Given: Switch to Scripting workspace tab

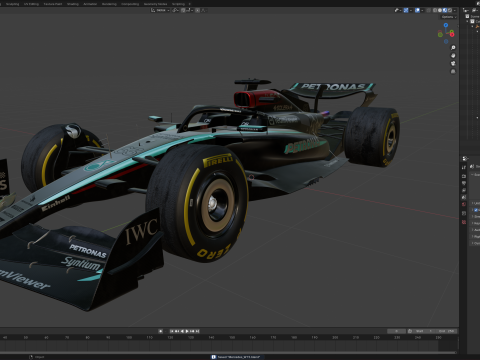Looking at the screenshot, I should point(178,4).
